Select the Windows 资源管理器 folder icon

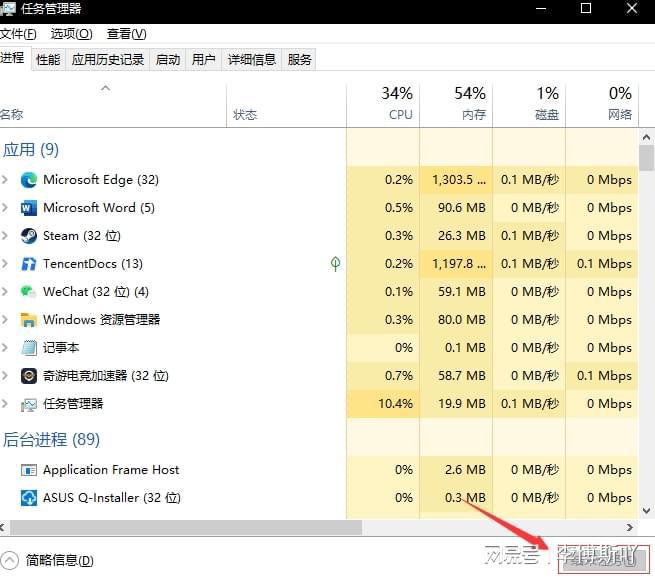(29, 320)
